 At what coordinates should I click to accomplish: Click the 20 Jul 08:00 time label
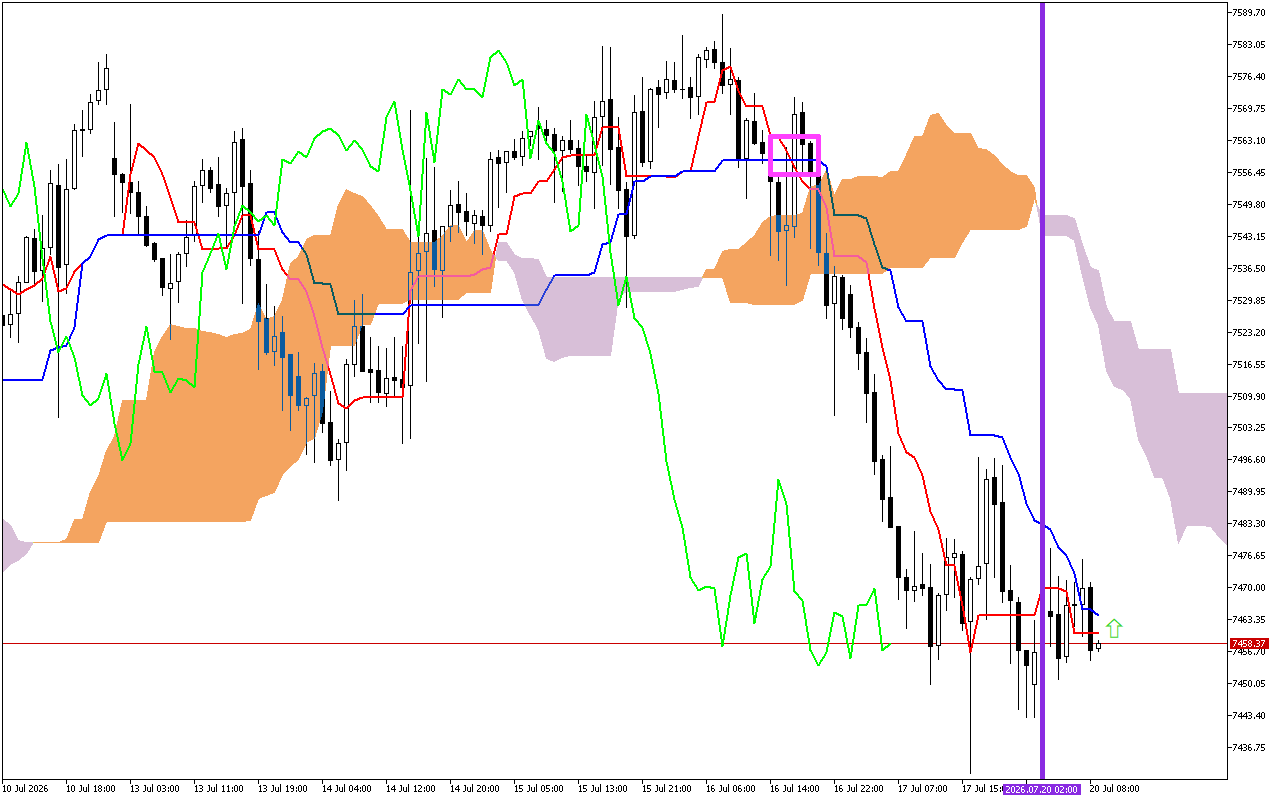[1114, 789]
